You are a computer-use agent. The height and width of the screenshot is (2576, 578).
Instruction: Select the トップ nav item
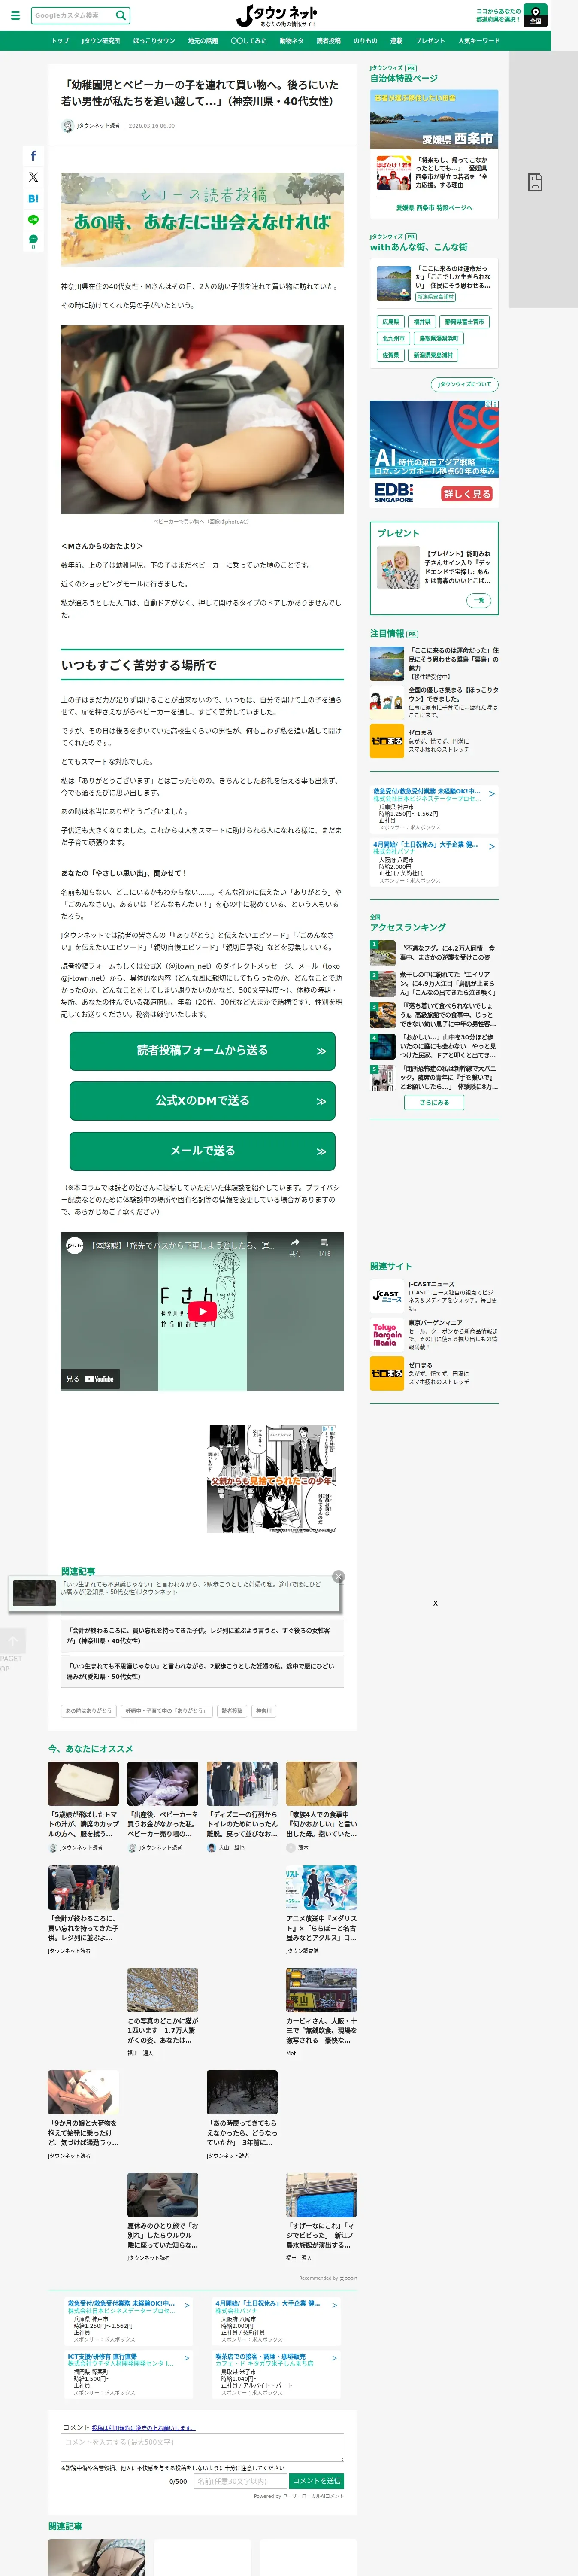[x=60, y=41]
